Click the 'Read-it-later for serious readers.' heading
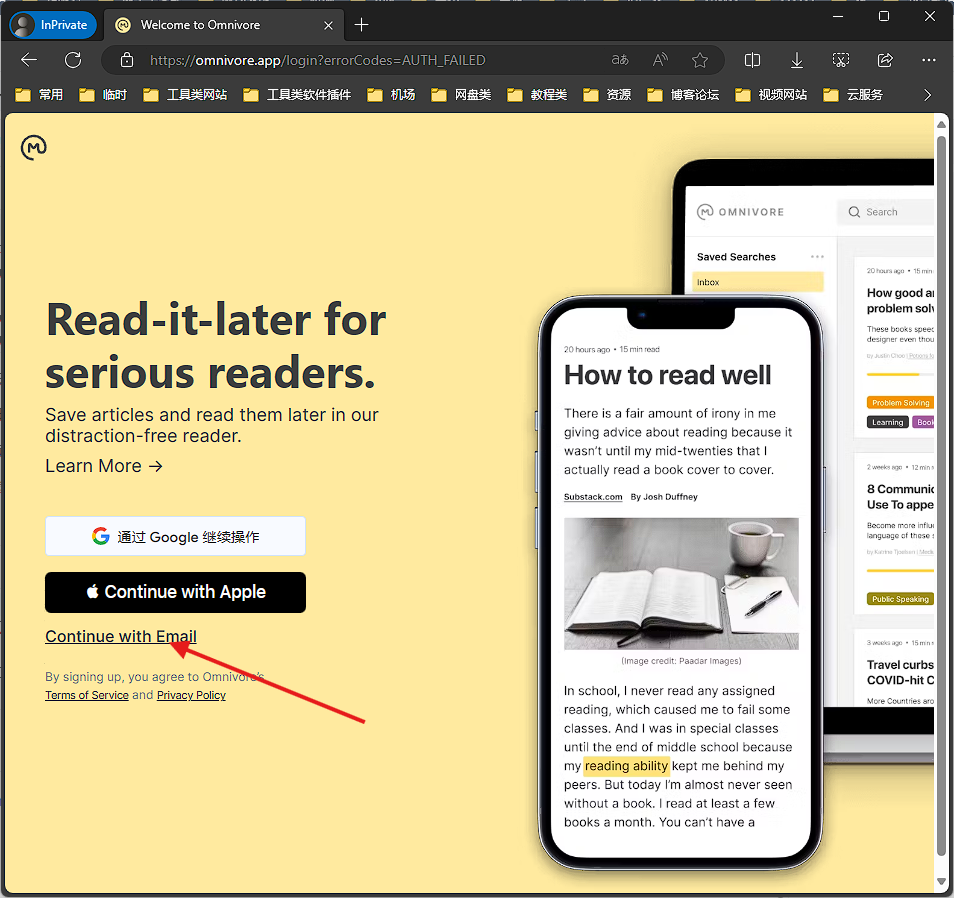The image size is (954, 898). tap(216, 346)
